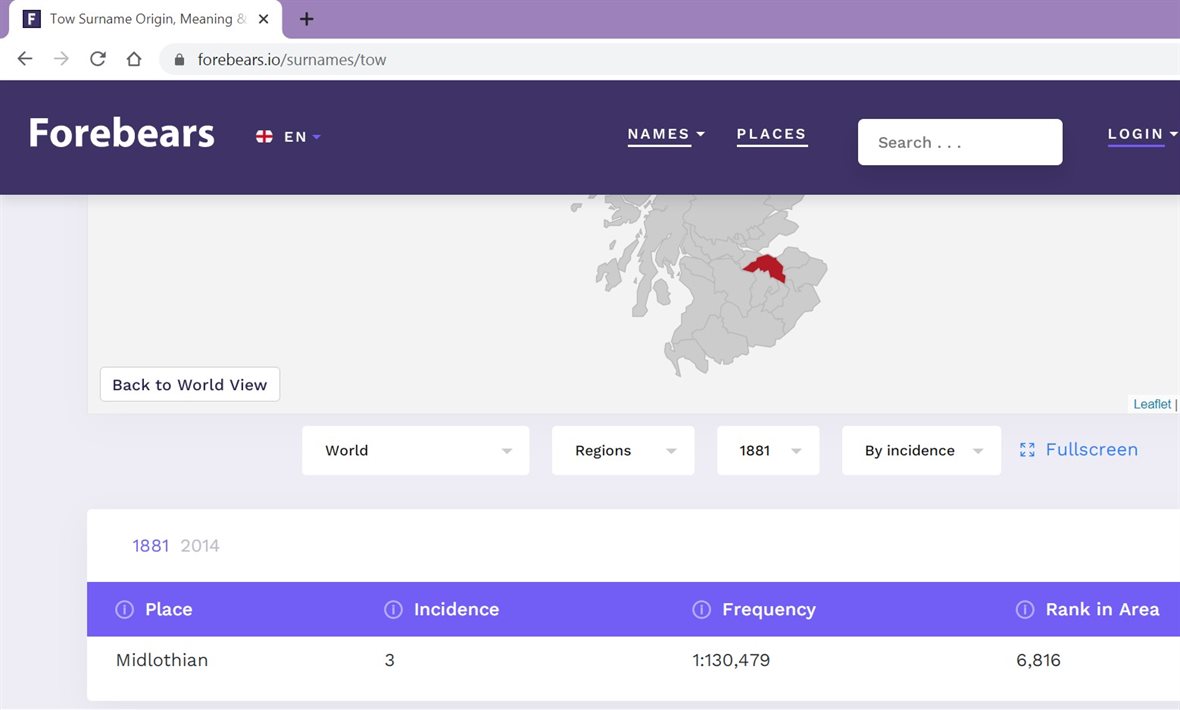The height and width of the screenshot is (710, 1180).
Task: Click into the Search input field
Action: [x=959, y=142]
